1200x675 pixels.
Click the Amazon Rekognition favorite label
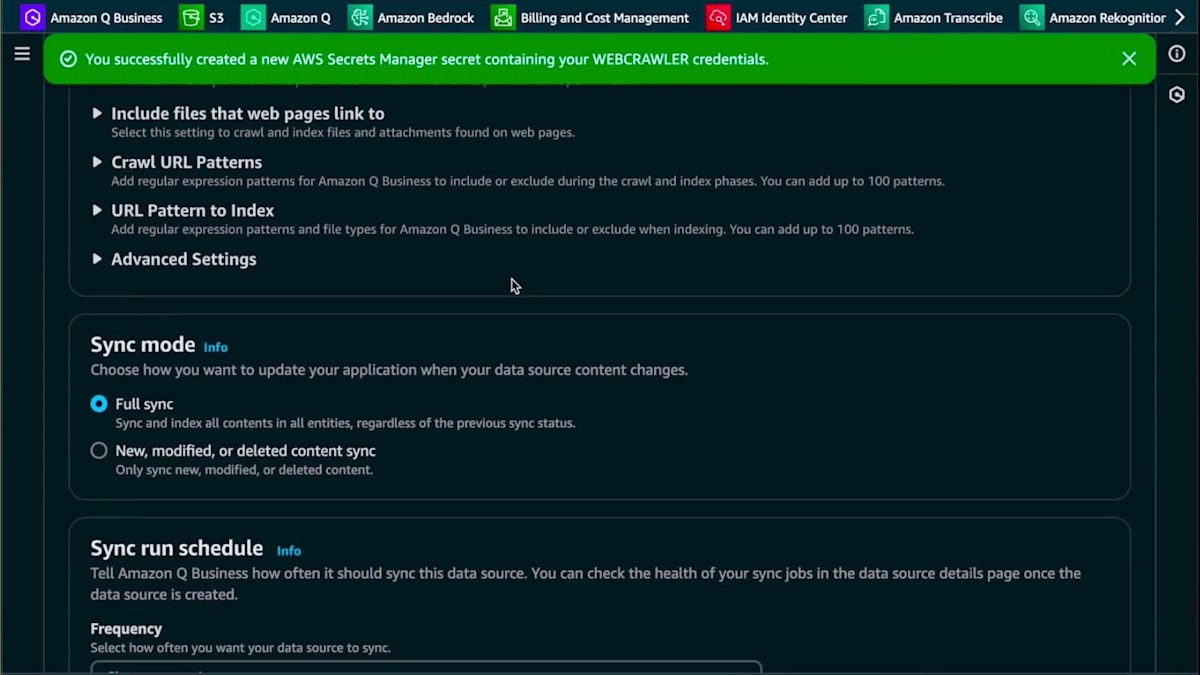click(x=1107, y=18)
